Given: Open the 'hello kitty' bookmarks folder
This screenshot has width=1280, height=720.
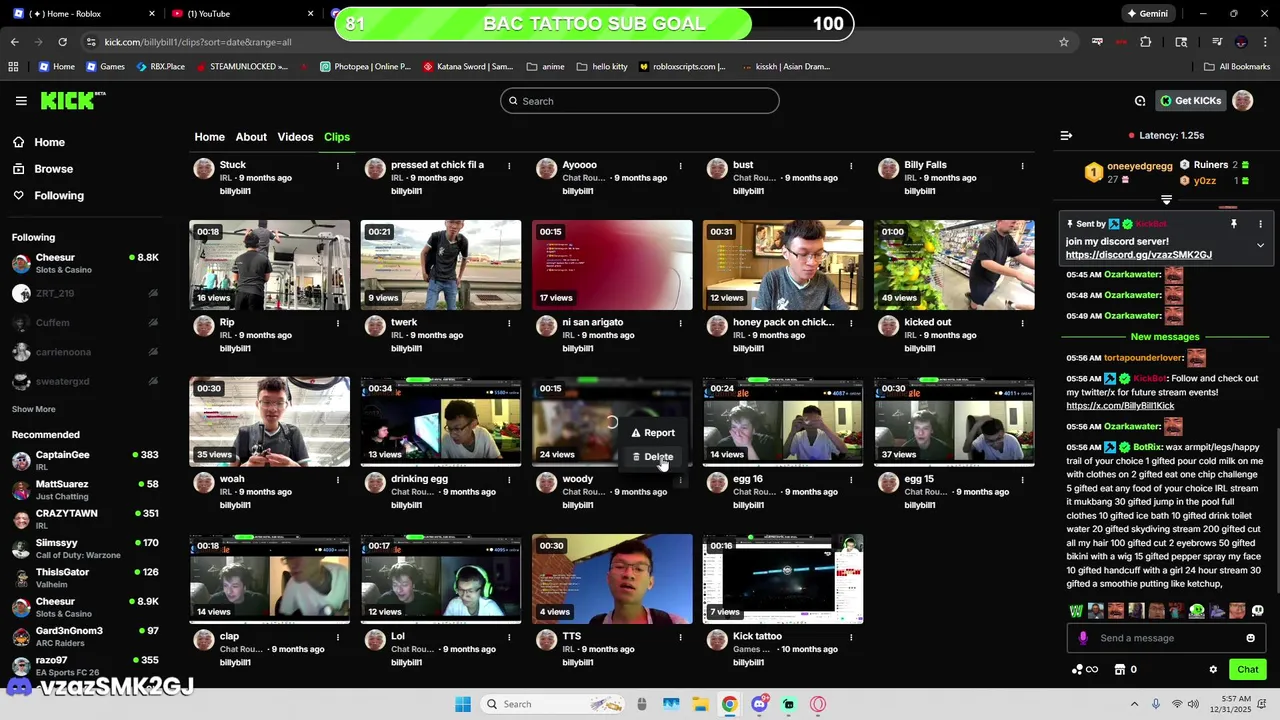Looking at the screenshot, I should click(x=602, y=67).
